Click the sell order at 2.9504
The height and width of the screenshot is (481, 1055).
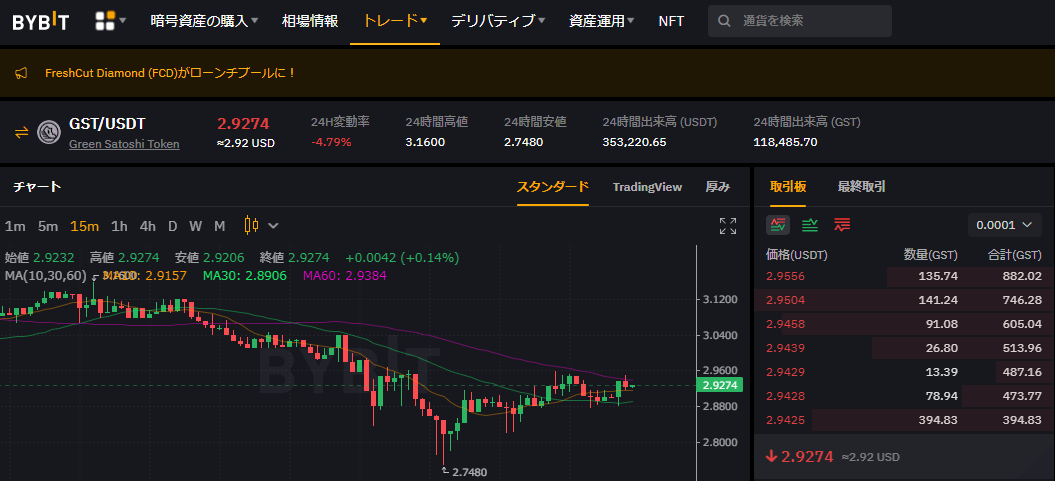point(904,300)
